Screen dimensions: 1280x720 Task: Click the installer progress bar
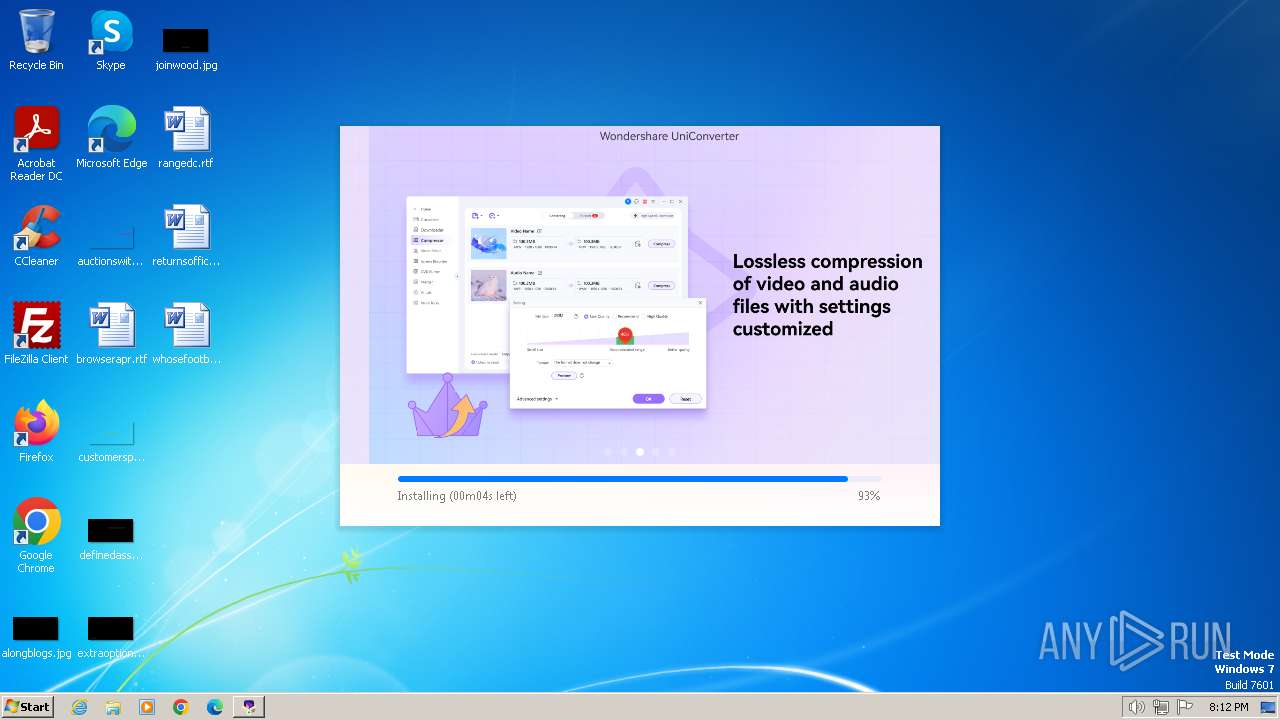coord(639,479)
